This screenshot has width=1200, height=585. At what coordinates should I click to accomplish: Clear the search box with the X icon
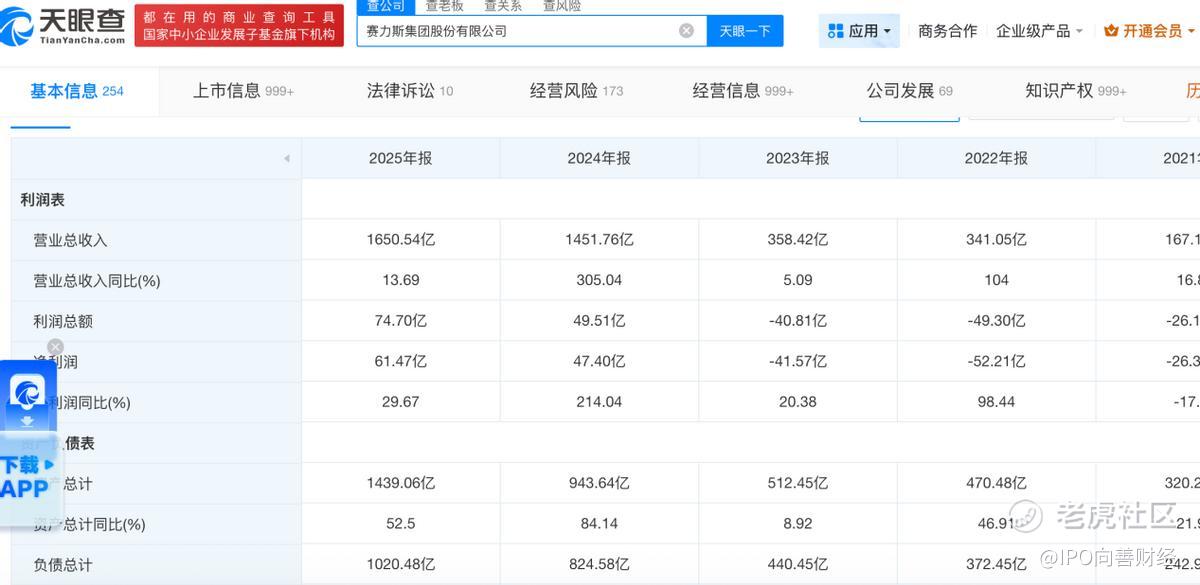pyautogui.click(x=686, y=31)
